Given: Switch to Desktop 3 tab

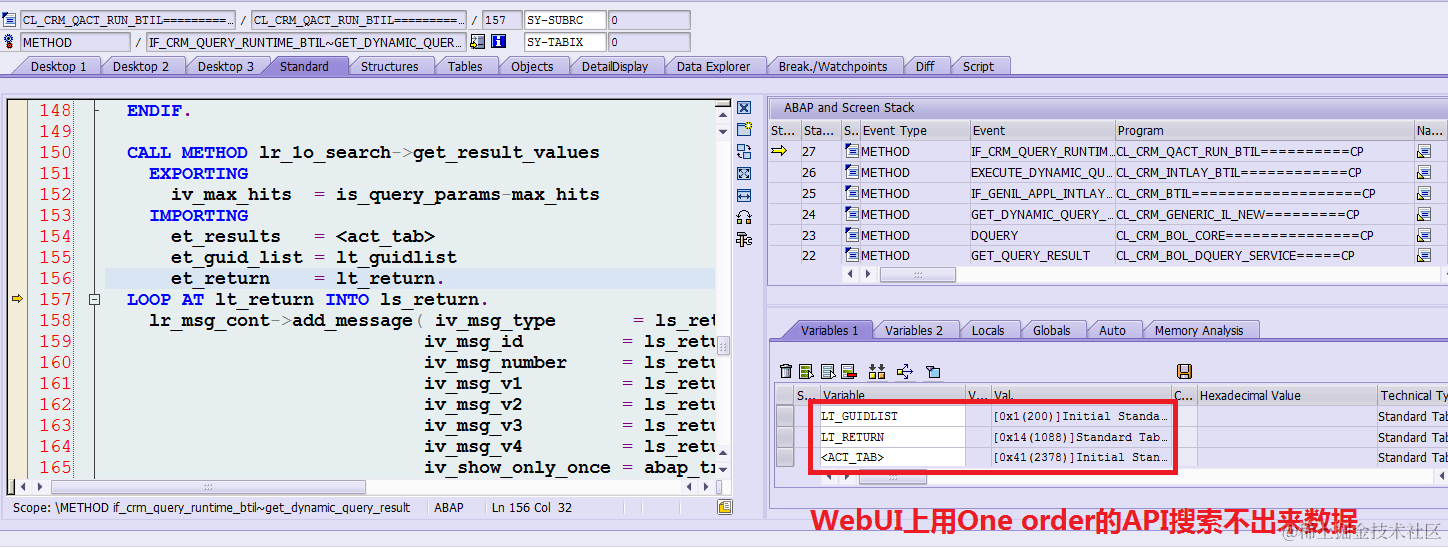Looking at the screenshot, I should (225, 66).
